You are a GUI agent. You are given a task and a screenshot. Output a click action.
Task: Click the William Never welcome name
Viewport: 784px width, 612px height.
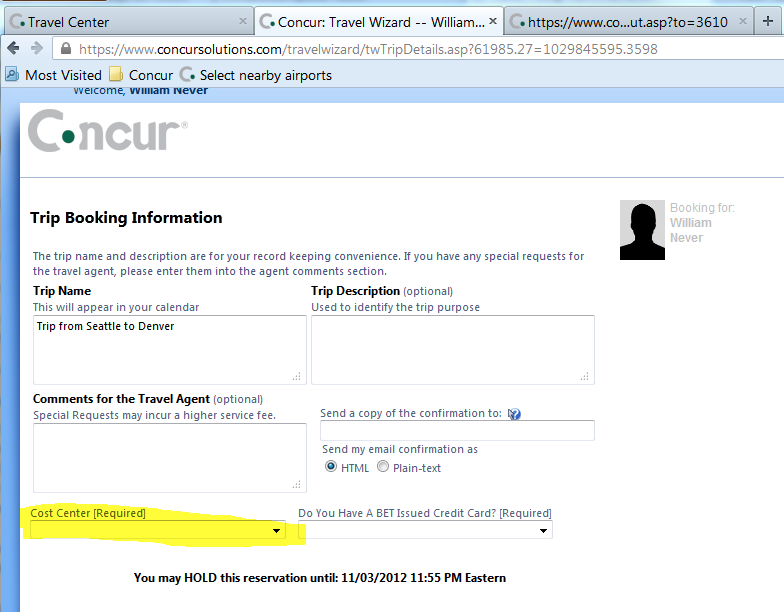click(168, 90)
